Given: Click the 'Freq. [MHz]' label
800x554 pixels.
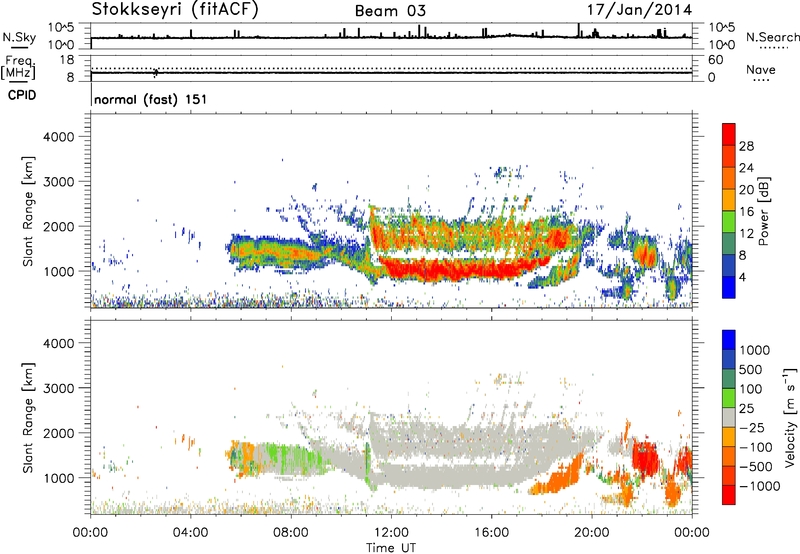Looking at the screenshot, I should point(18,68).
